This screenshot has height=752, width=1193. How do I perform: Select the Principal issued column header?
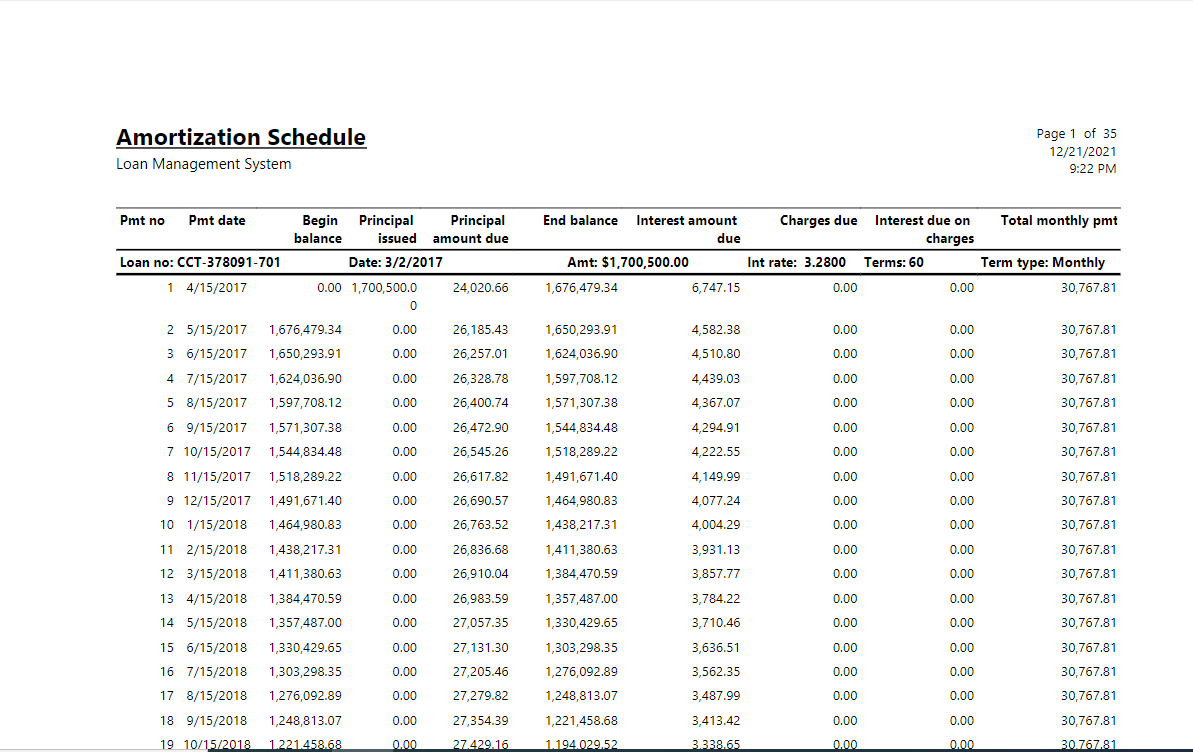click(387, 229)
